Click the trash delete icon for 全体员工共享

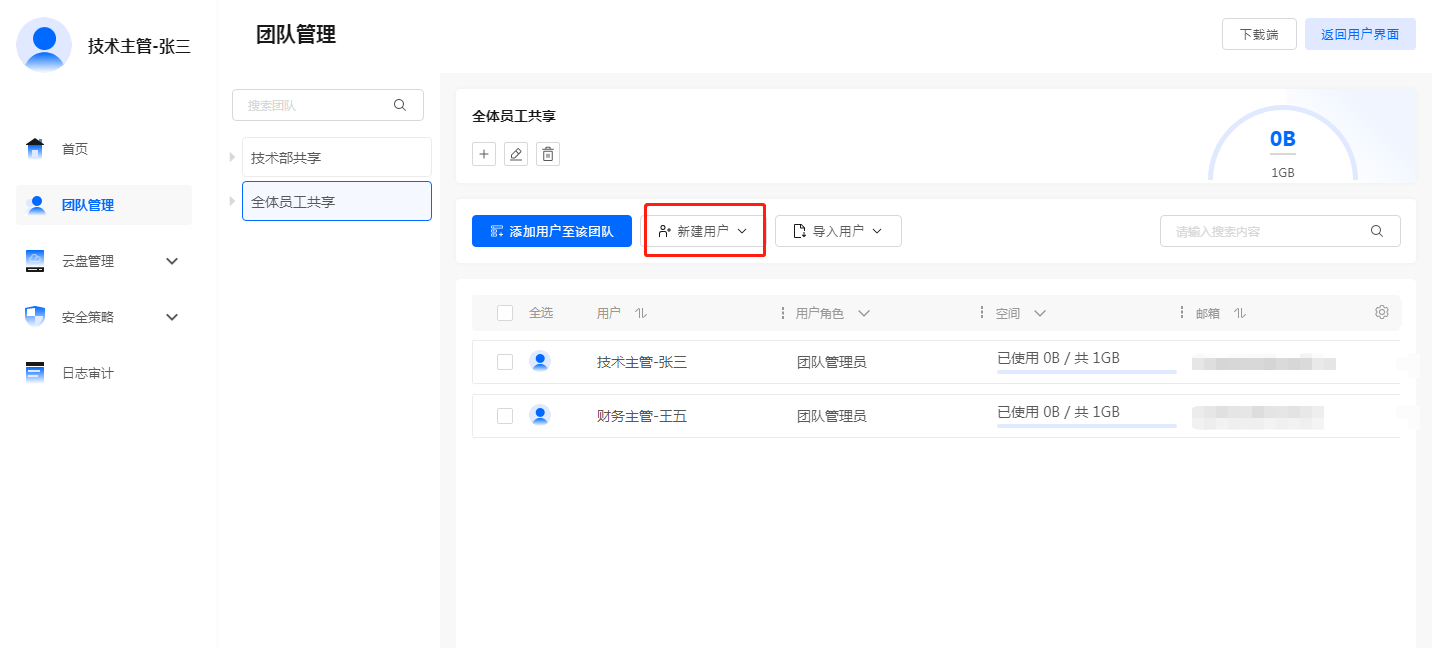click(548, 154)
